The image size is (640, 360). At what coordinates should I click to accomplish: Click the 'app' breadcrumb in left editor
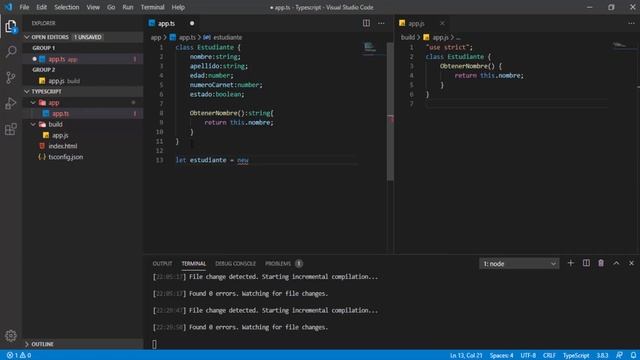click(156, 38)
